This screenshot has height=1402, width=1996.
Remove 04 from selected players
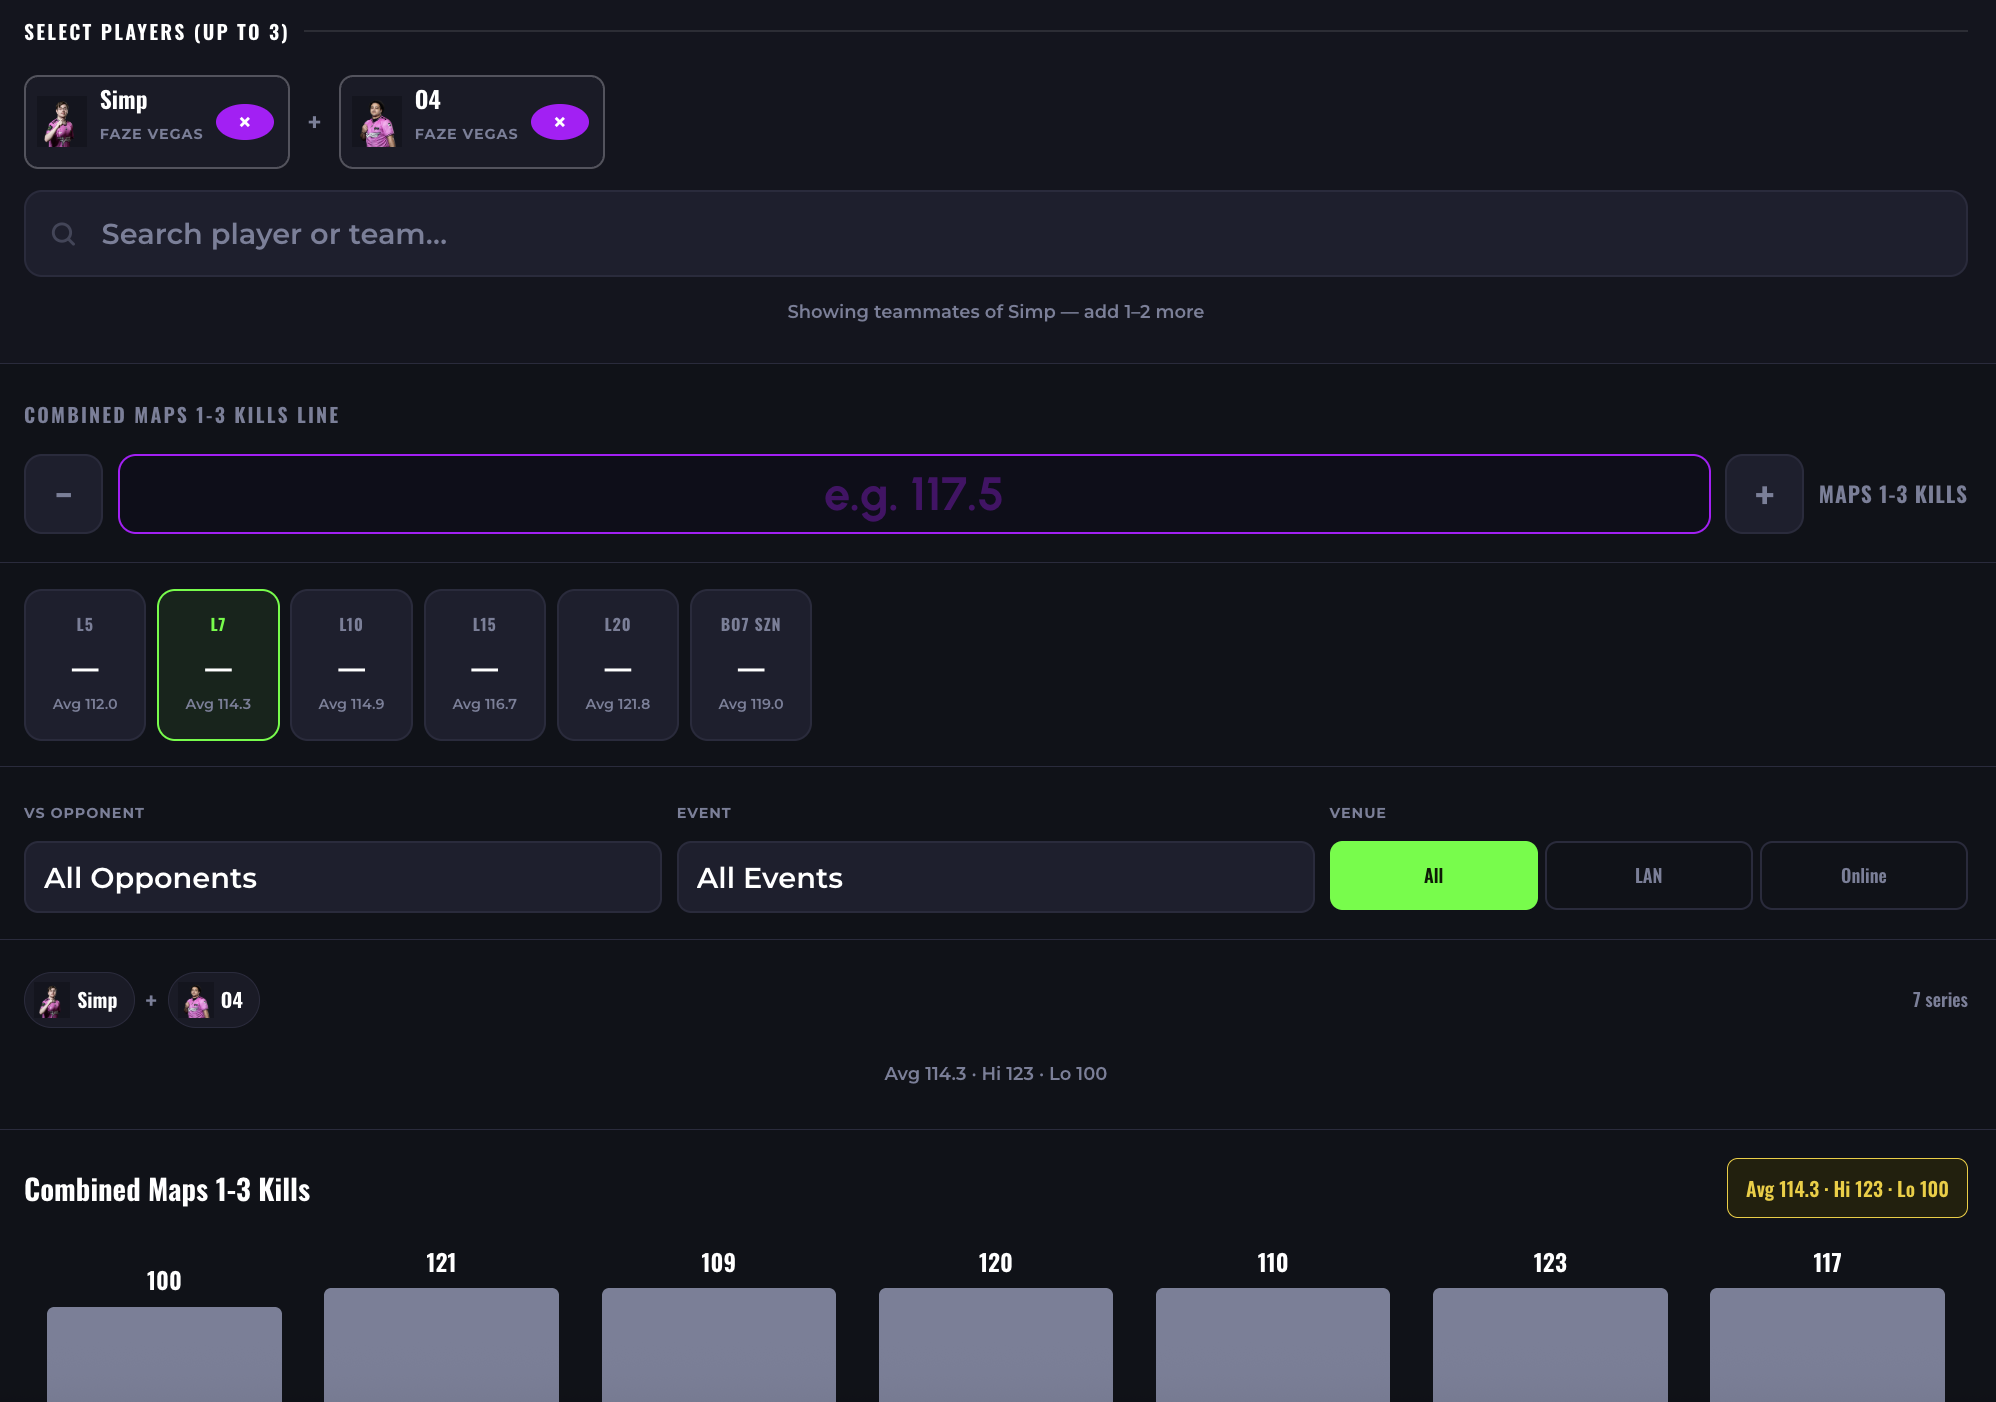point(560,122)
